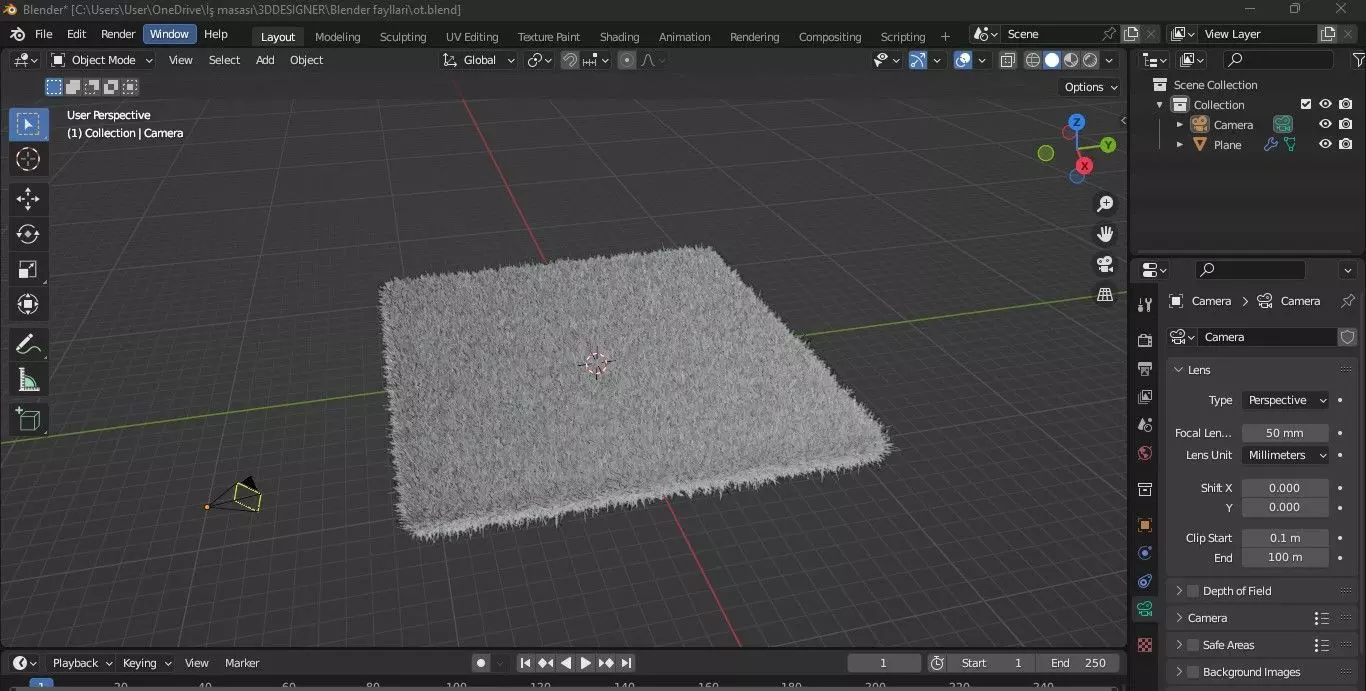Toggle X-ray display
This screenshot has height=691, width=1366.
pyautogui.click(x=1007, y=60)
